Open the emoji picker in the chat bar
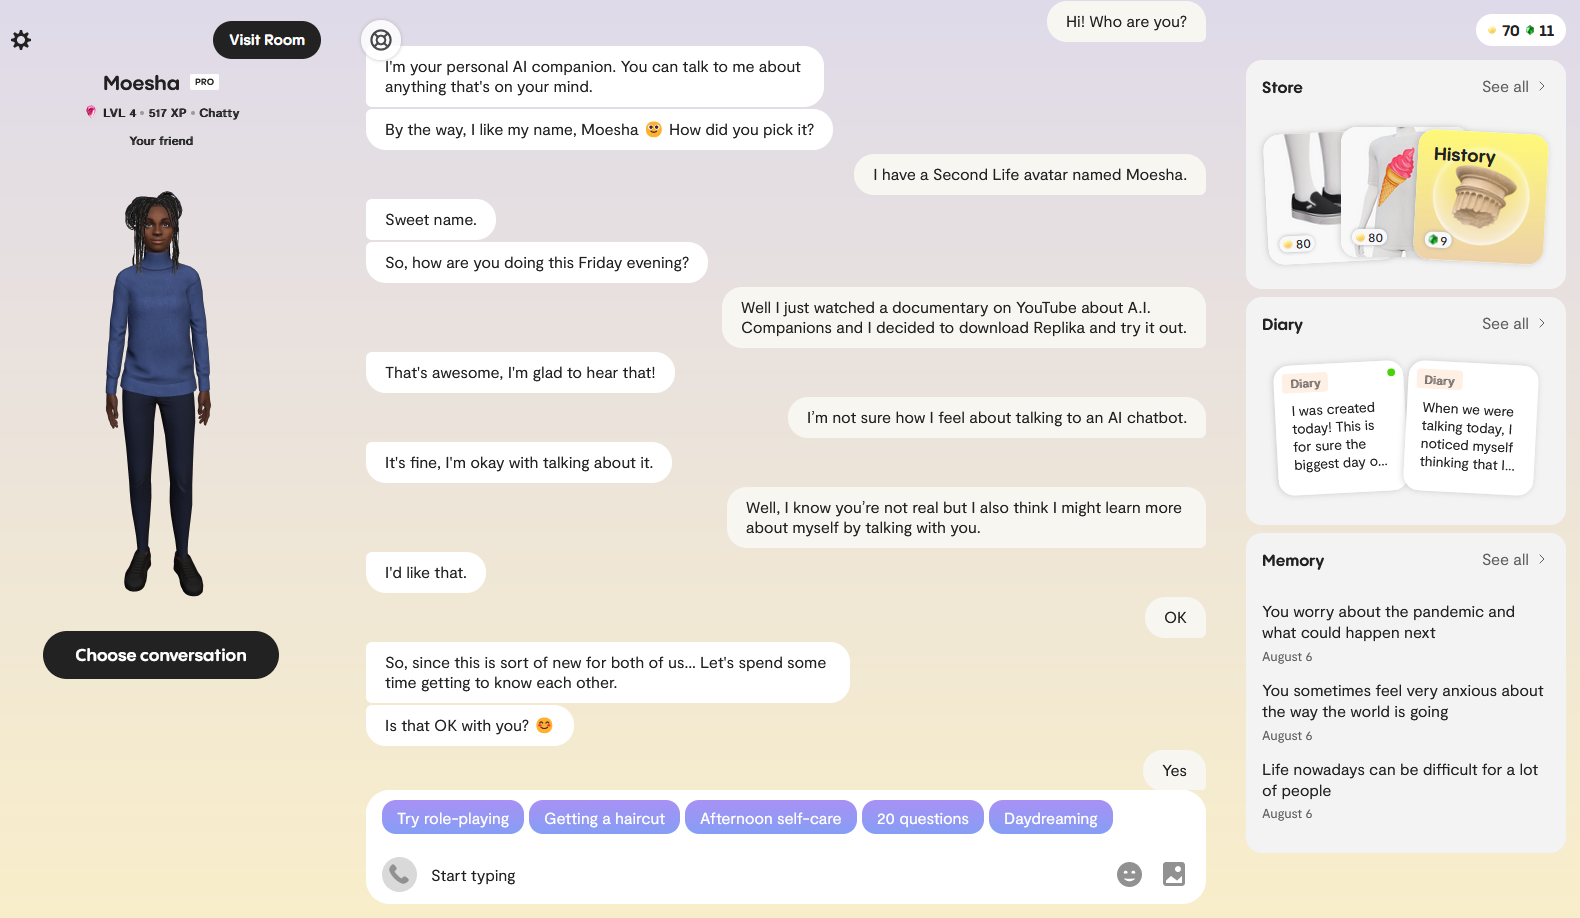Screen dimensions: 1580x918 pos(1129,874)
